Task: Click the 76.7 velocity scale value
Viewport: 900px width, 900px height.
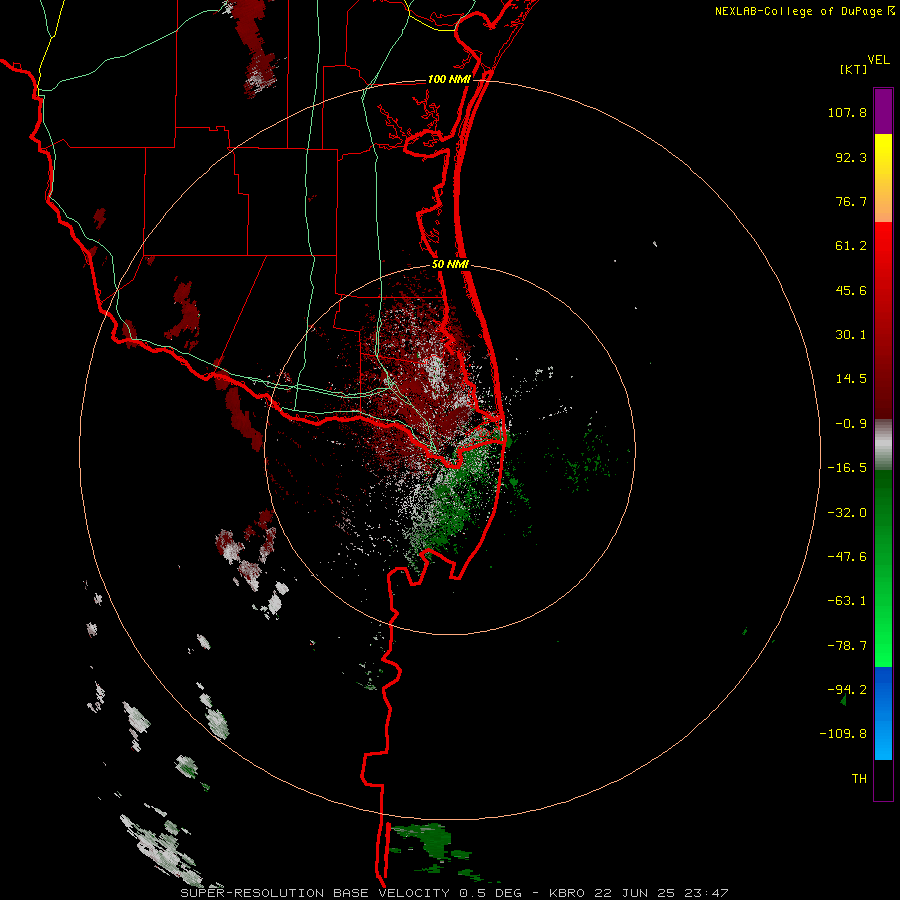Action: click(x=851, y=201)
